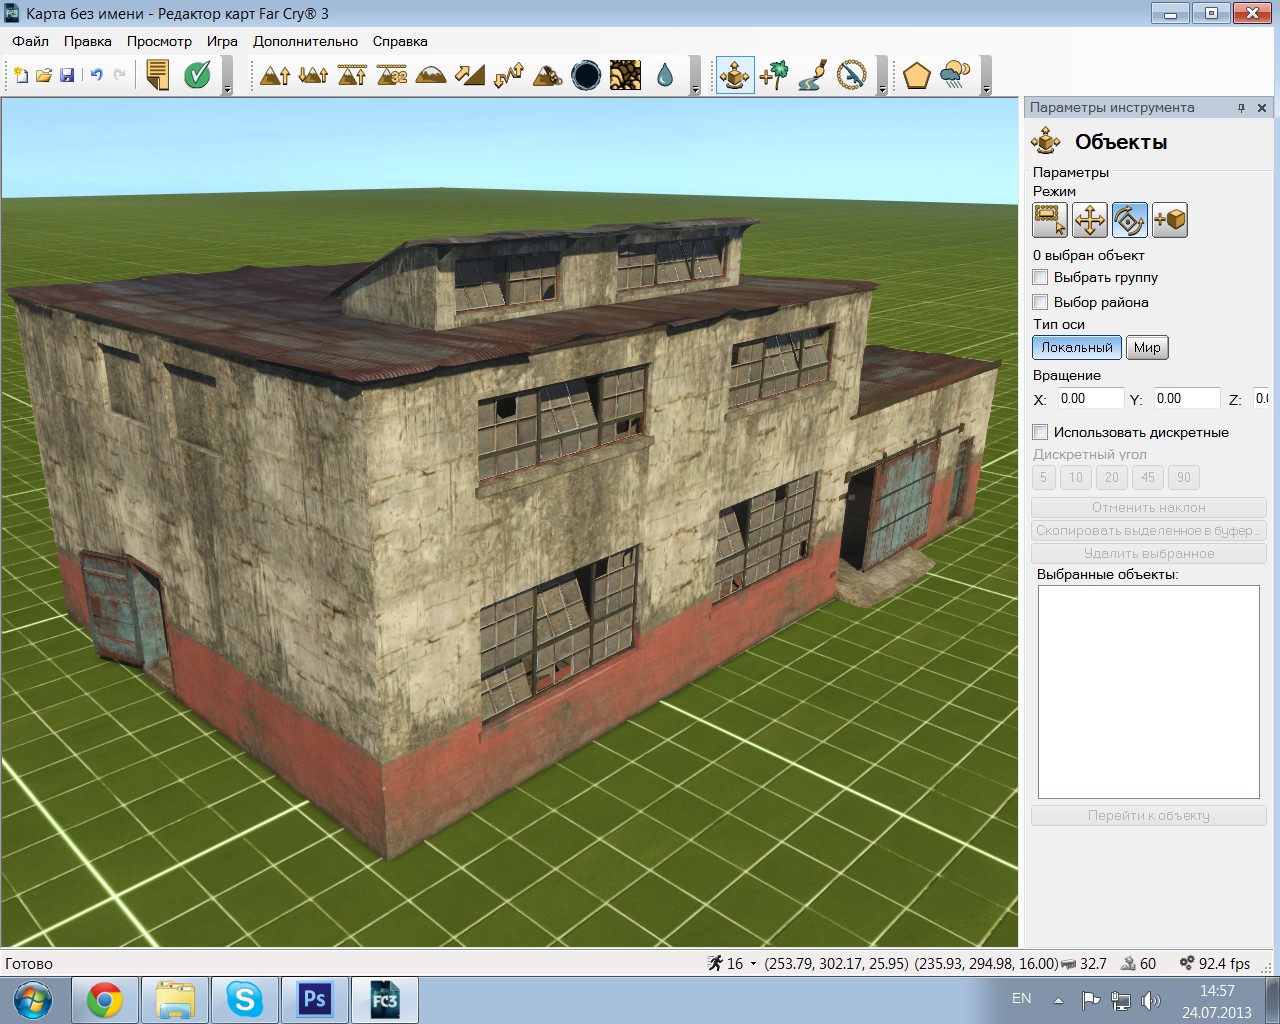Open the 'Просмотр' menu
The image size is (1280, 1024).
[x=159, y=41]
